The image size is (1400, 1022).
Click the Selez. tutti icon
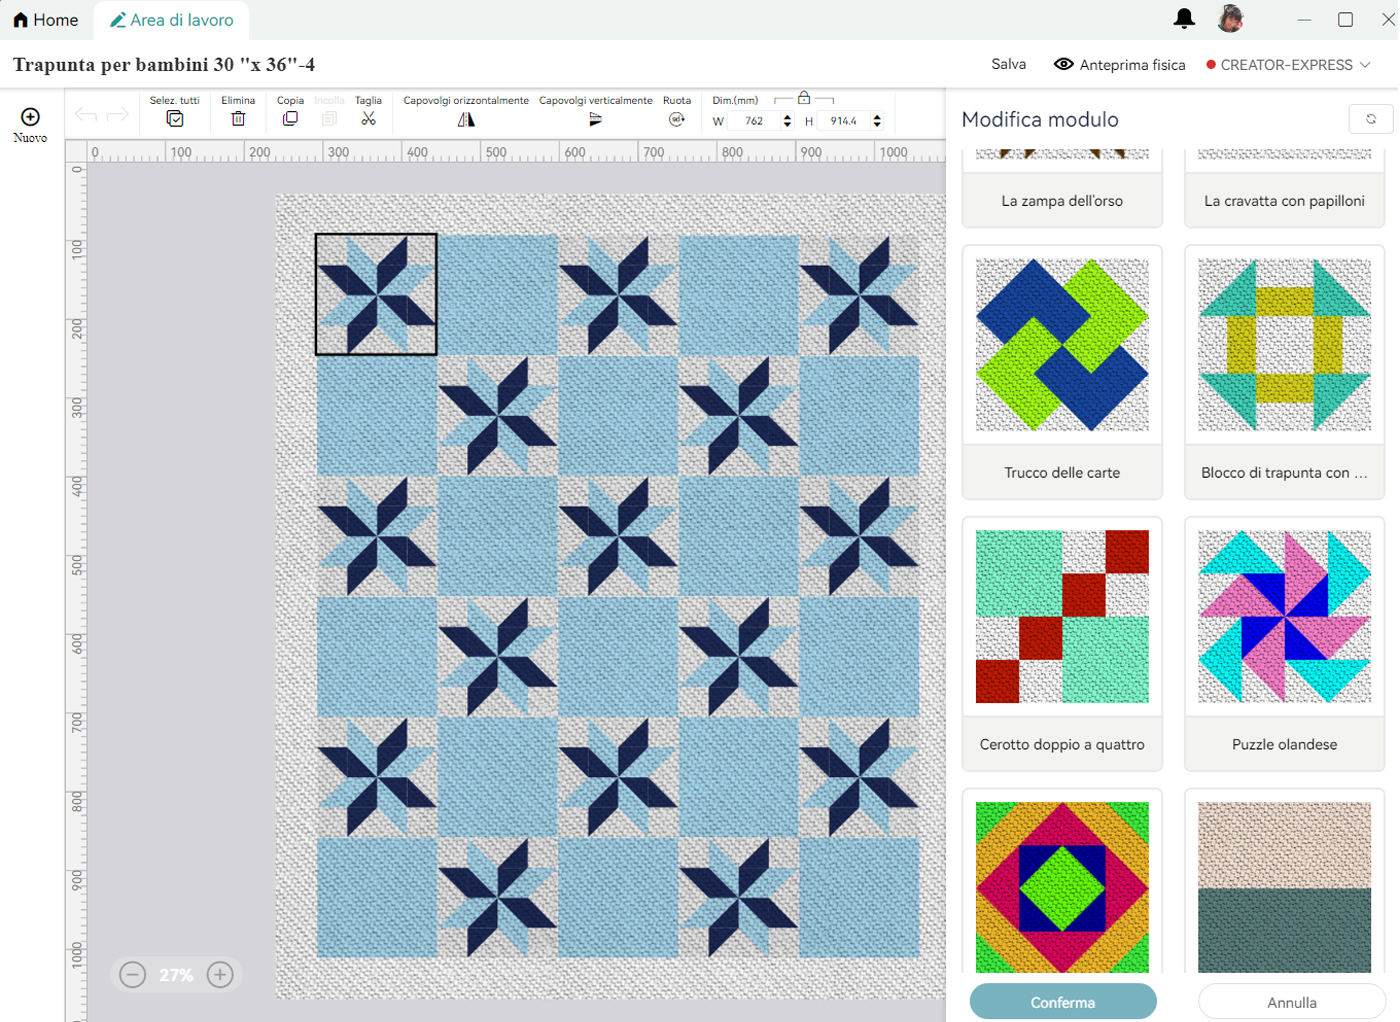pos(175,119)
